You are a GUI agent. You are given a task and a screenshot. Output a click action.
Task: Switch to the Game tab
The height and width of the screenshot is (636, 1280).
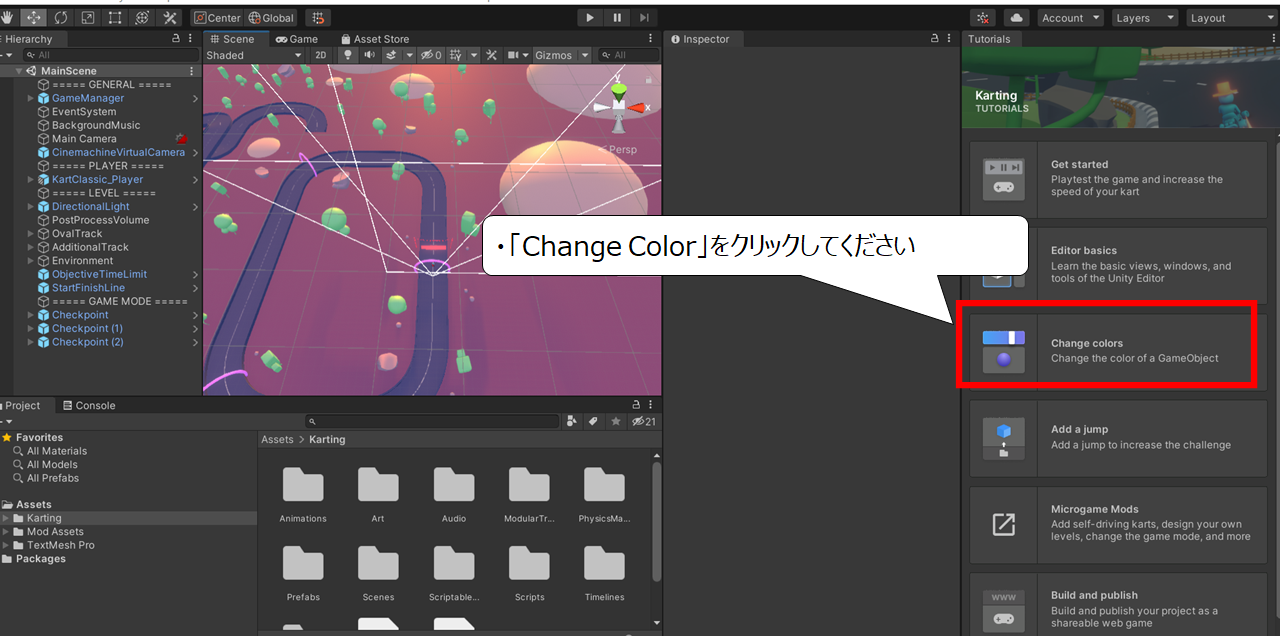(x=297, y=39)
